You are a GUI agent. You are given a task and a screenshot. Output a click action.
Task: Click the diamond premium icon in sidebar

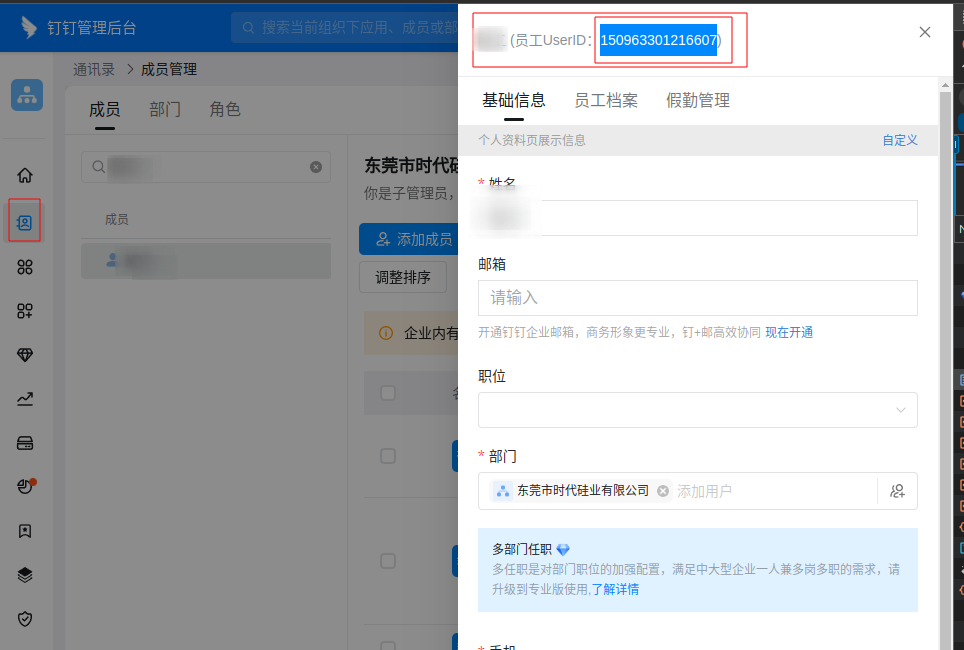25,355
